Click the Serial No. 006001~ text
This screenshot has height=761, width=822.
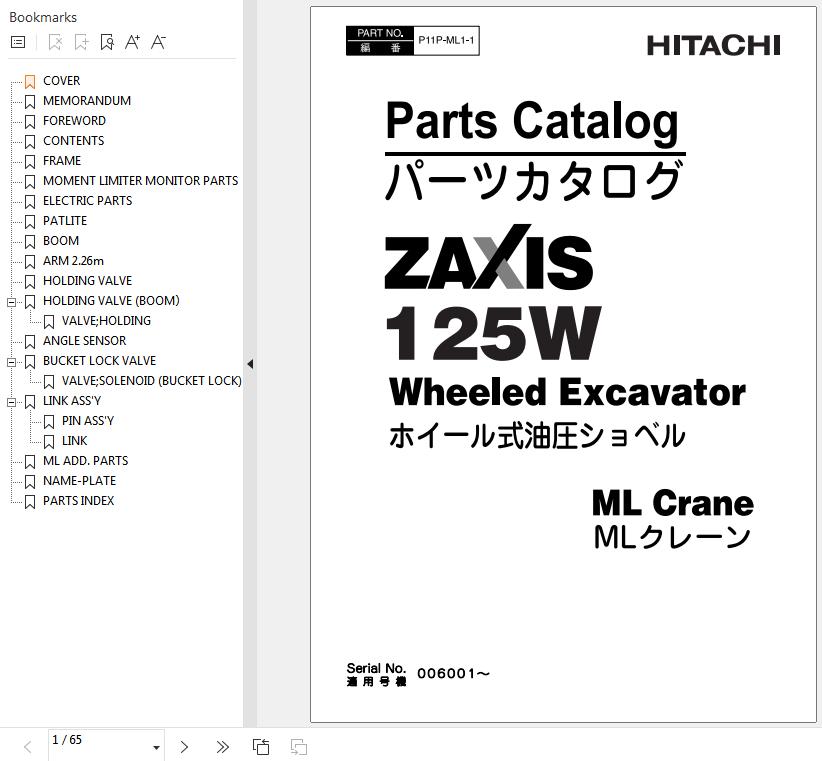click(x=418, y=674)
